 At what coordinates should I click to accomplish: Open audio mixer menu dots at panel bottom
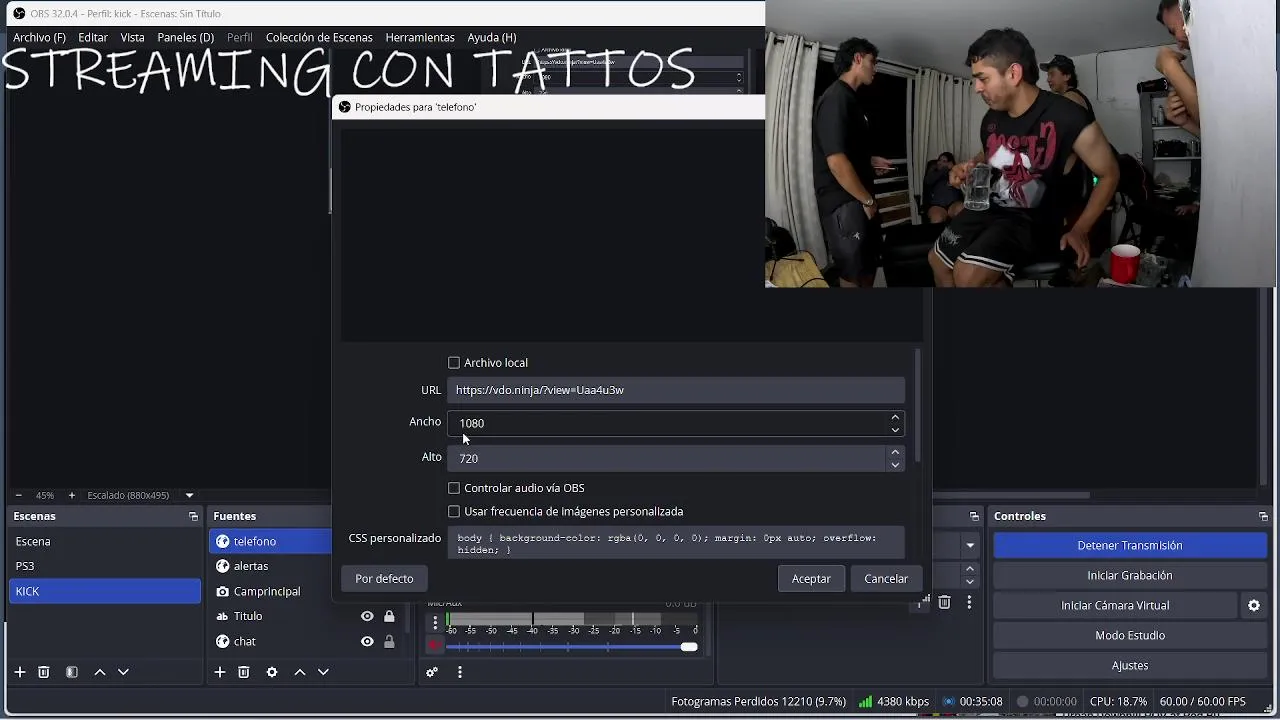click(460, 672)
